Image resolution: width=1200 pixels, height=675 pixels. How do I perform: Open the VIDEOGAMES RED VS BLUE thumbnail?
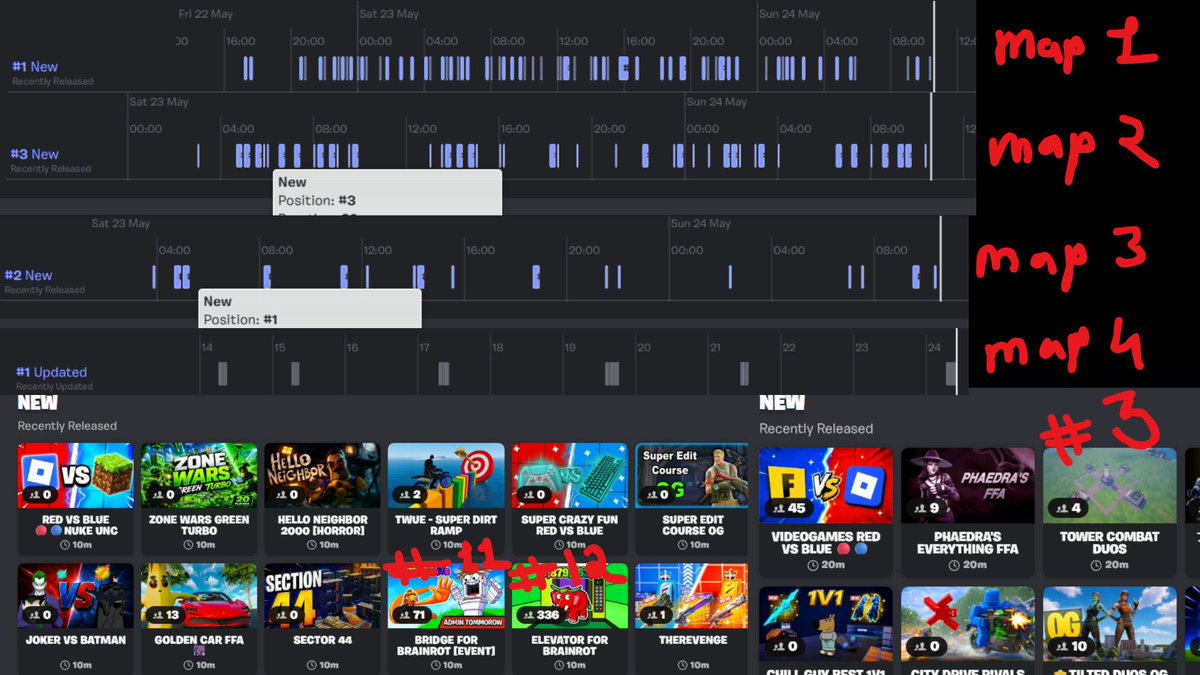point(826,485)
